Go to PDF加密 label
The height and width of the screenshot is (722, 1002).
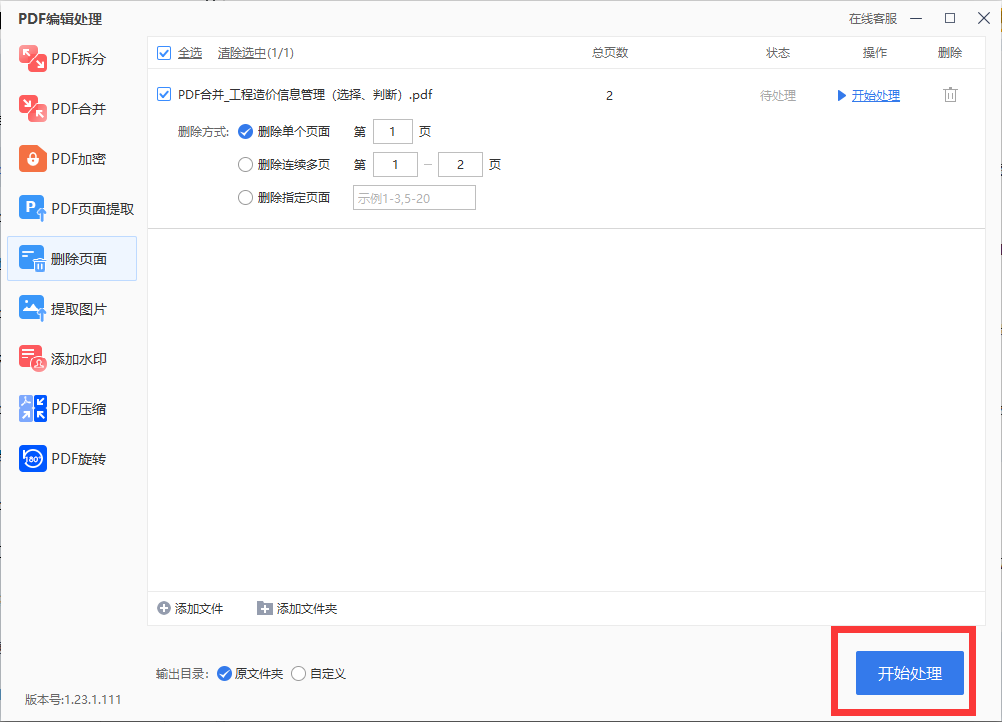(x=79, y=158)
